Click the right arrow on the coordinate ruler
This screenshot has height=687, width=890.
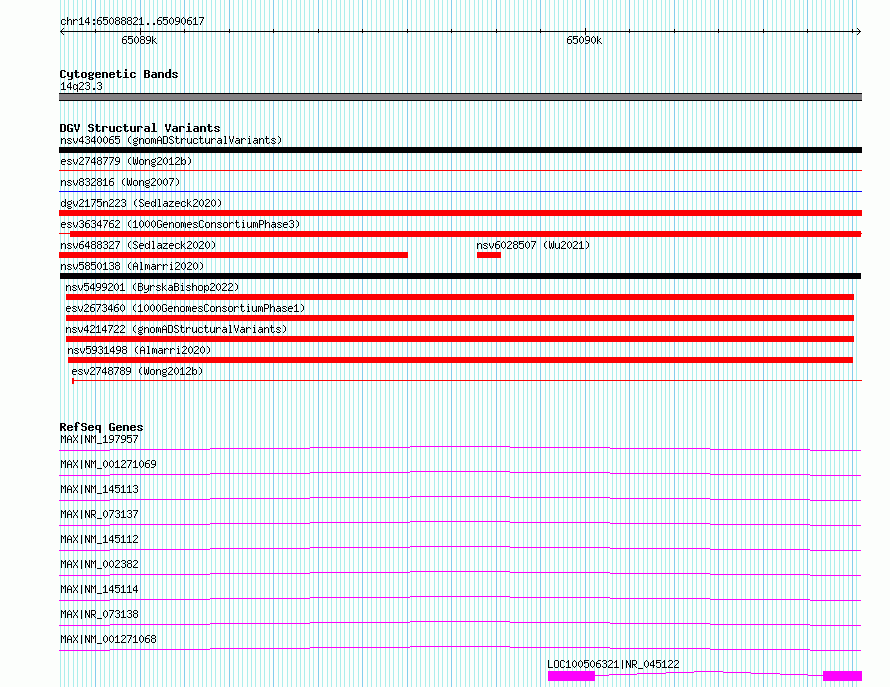click(858, 32)
